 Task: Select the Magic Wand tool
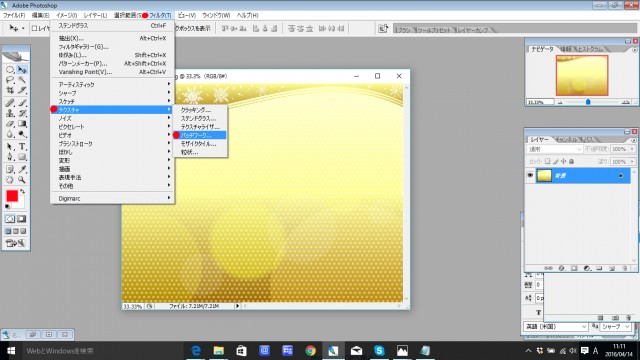pos(22,80)
